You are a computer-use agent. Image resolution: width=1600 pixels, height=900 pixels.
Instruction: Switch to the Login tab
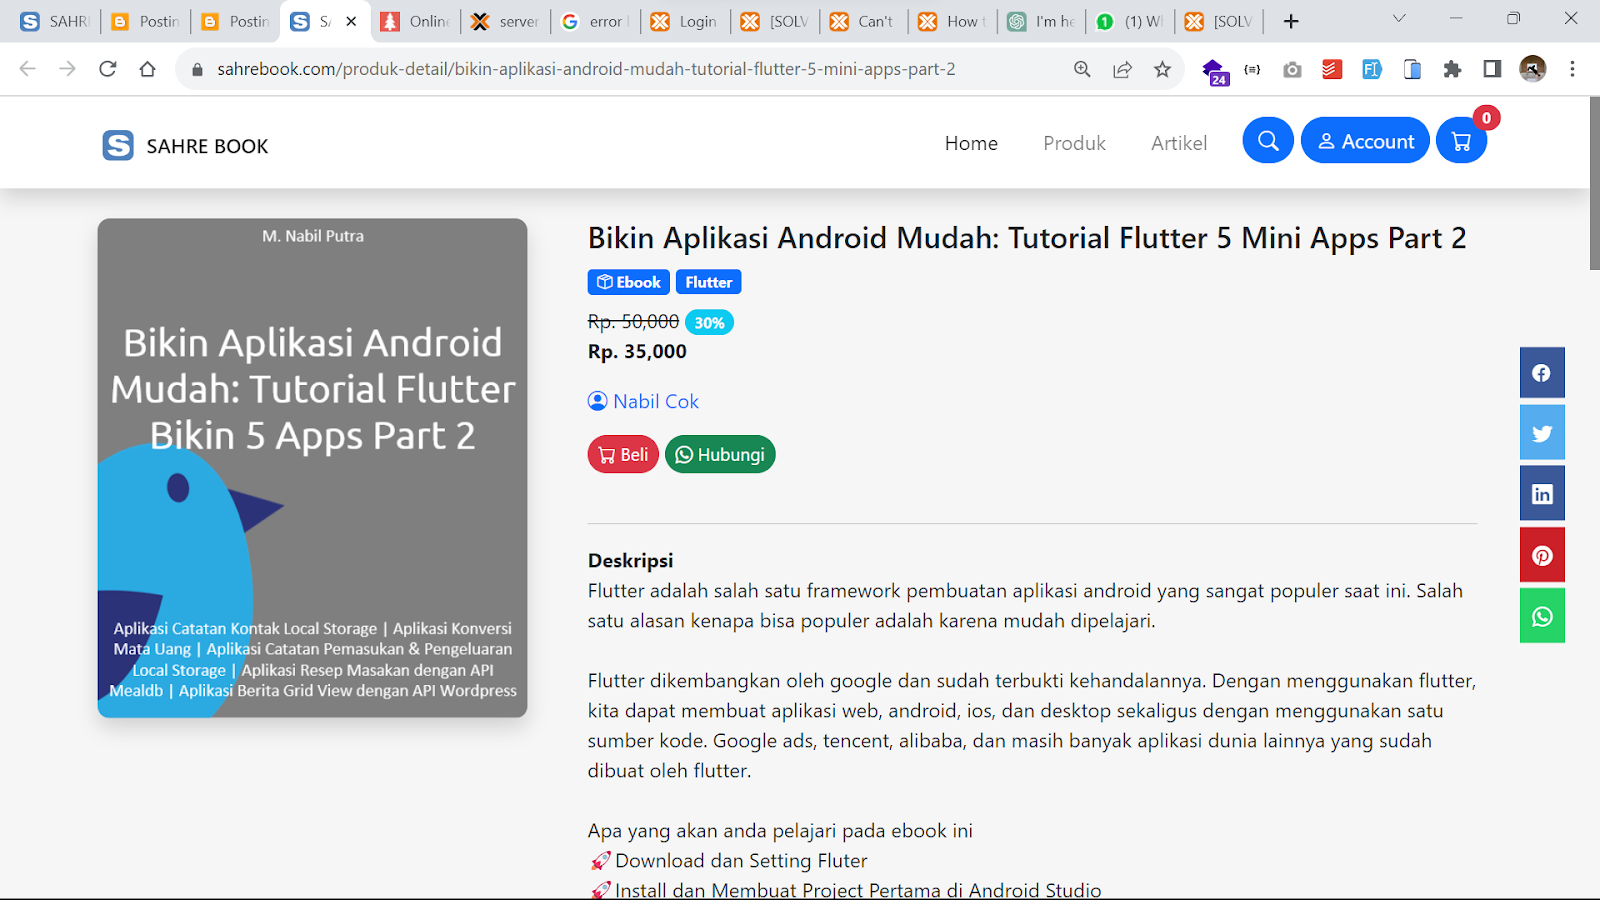tap(685, 21)
